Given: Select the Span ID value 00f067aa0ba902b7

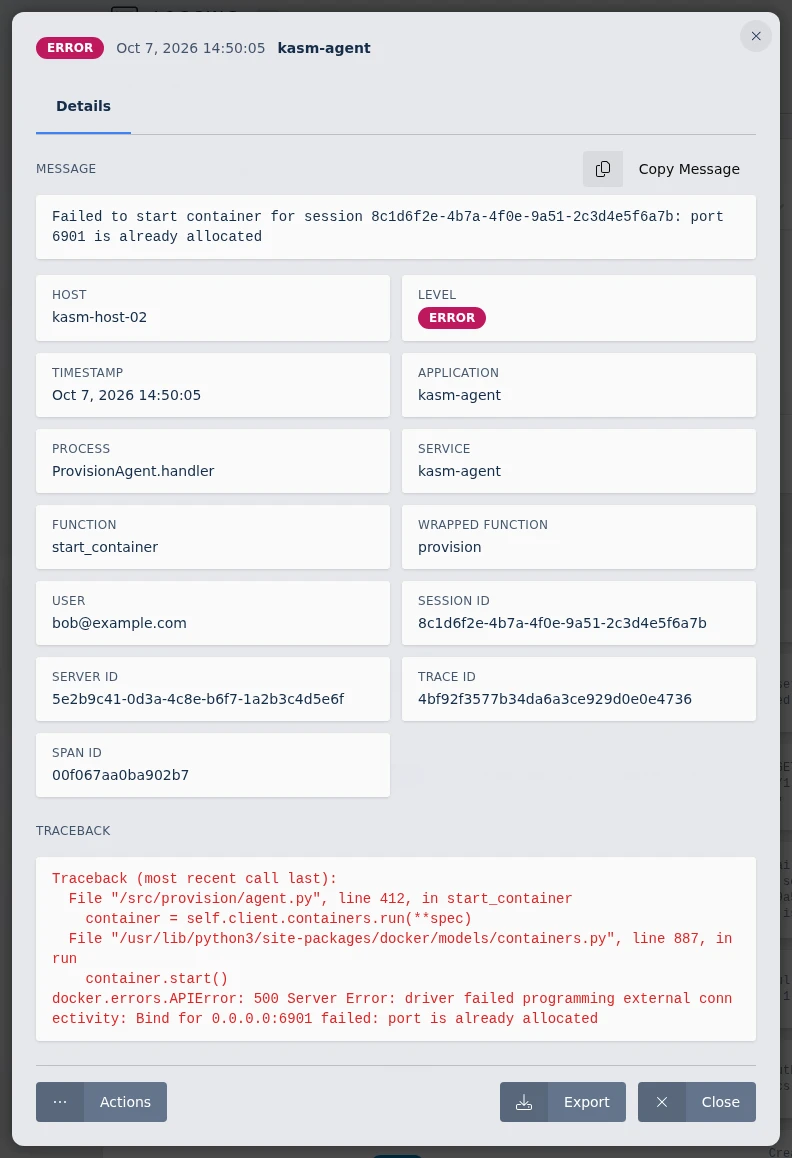Looking at the screenshot, I should click(x=120, y=775).
